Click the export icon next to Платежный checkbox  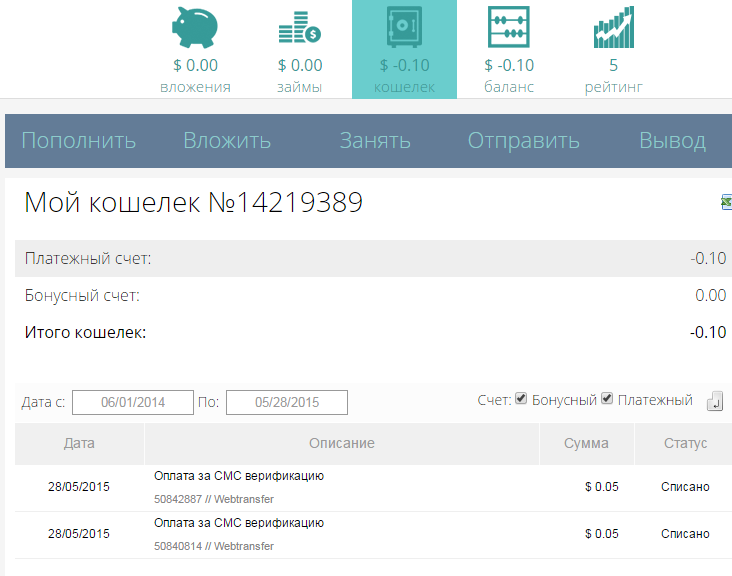715,401
